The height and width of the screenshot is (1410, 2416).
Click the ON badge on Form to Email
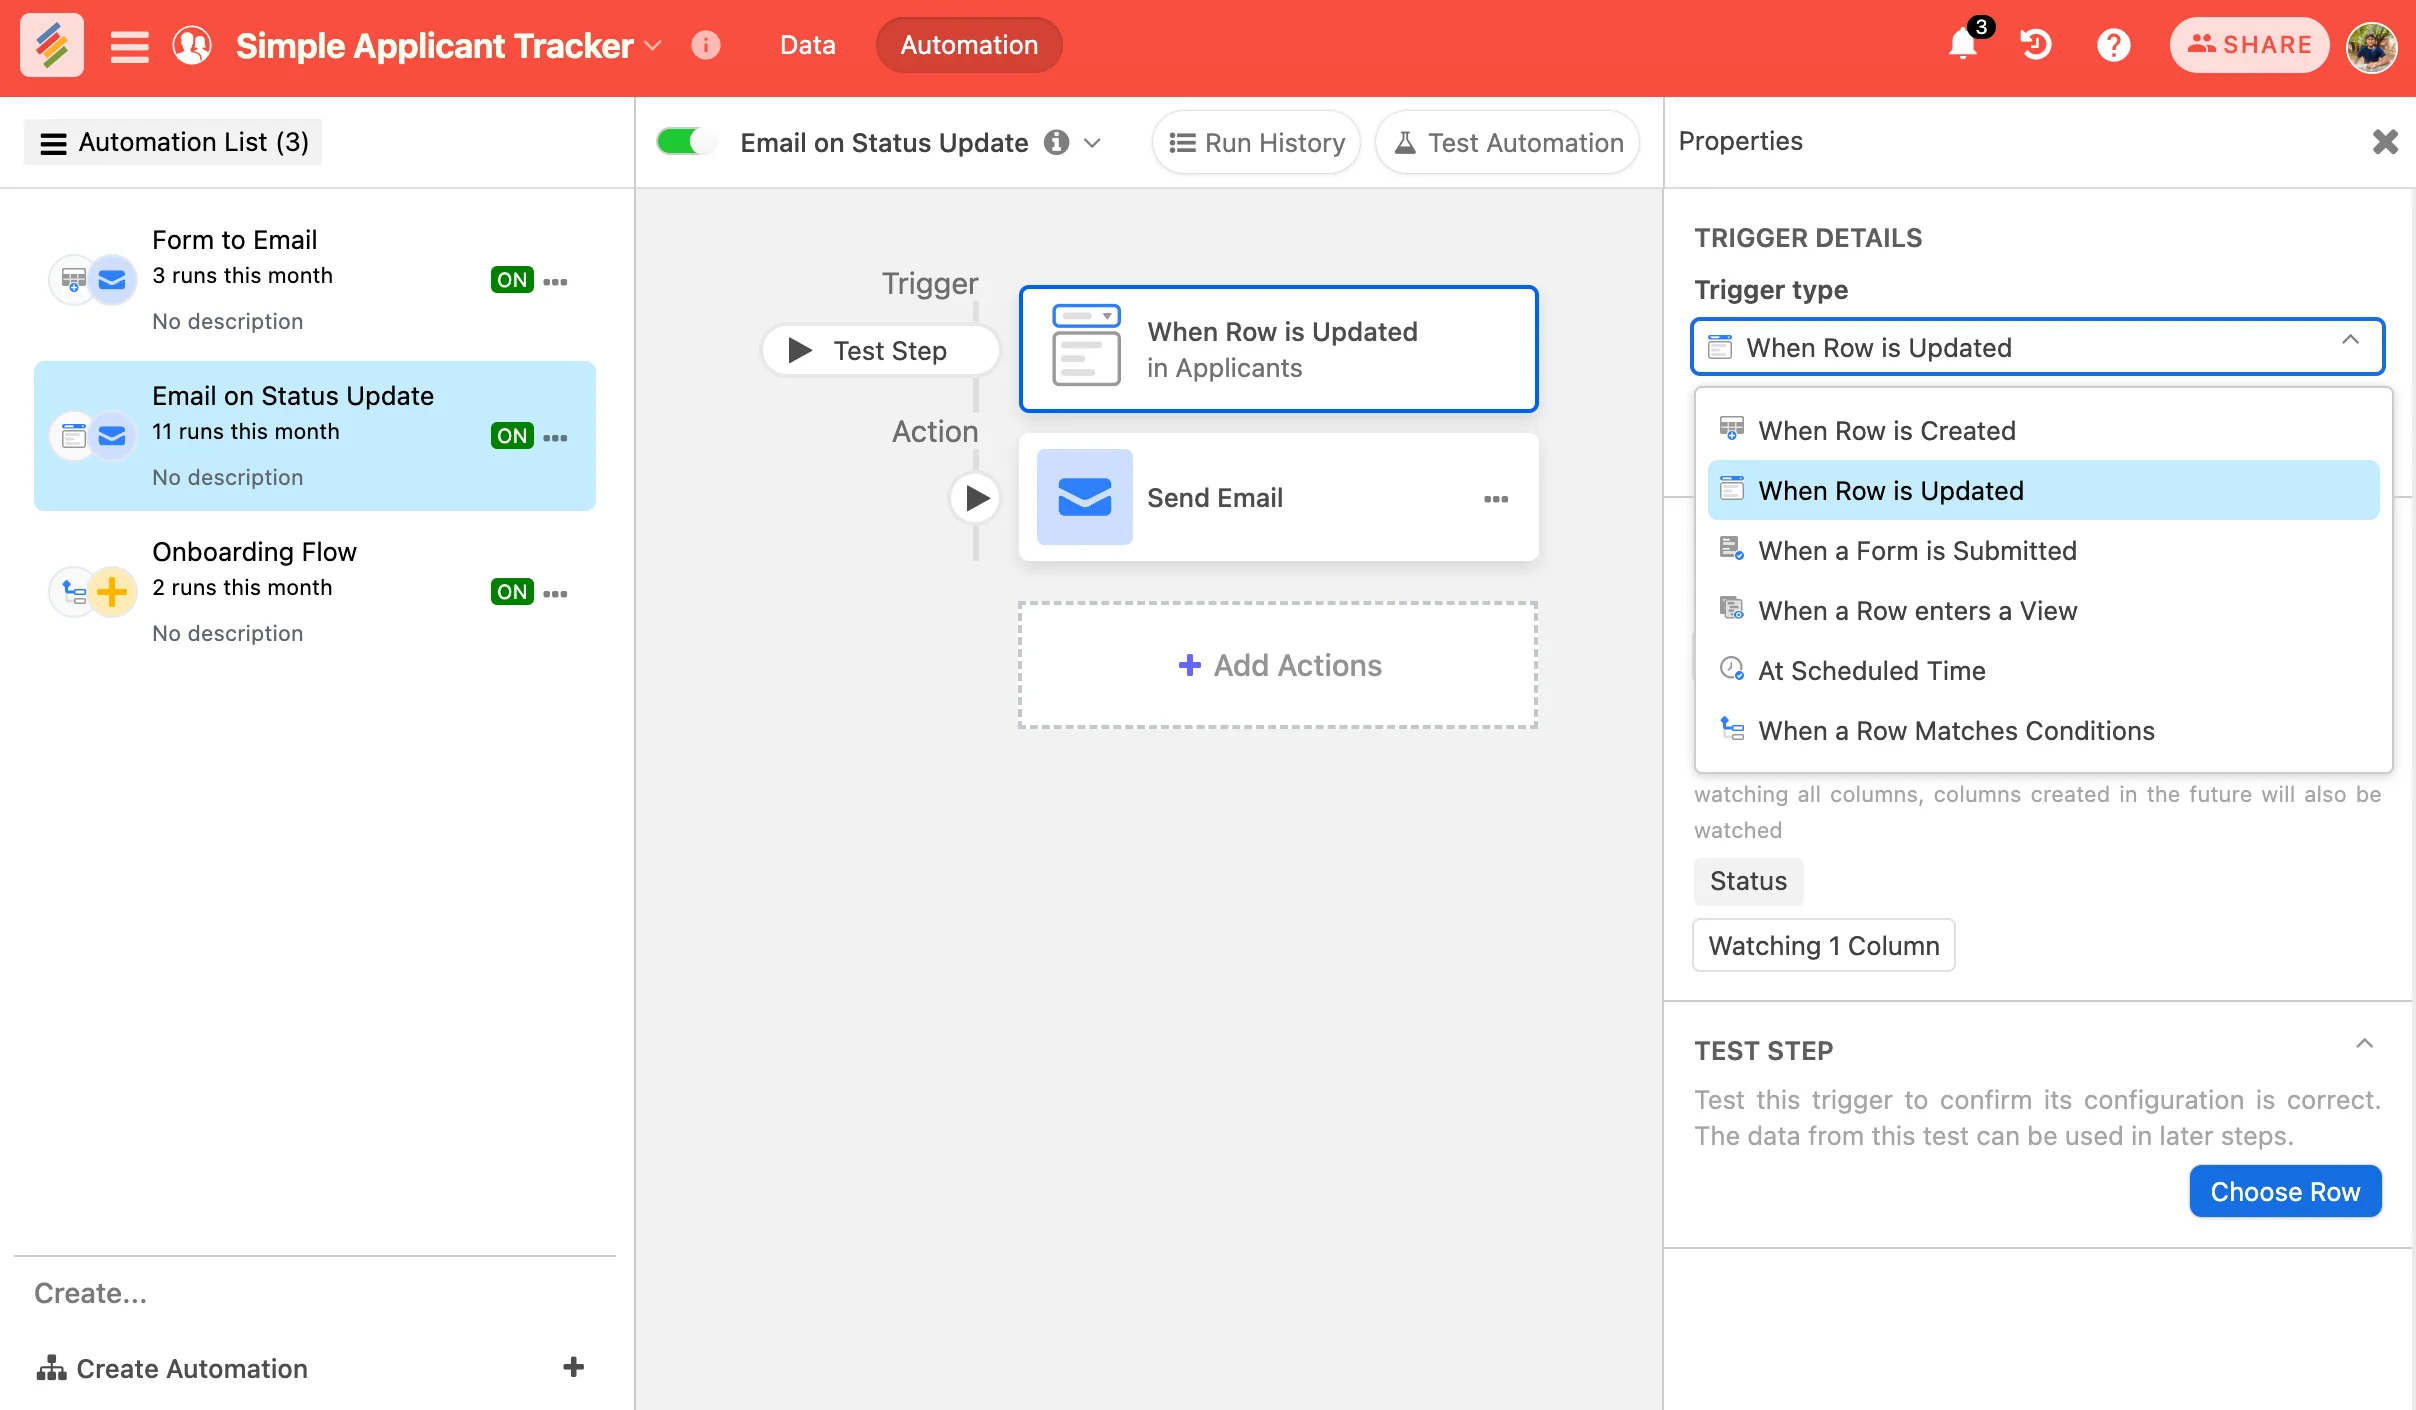click(x=512, y=280)
